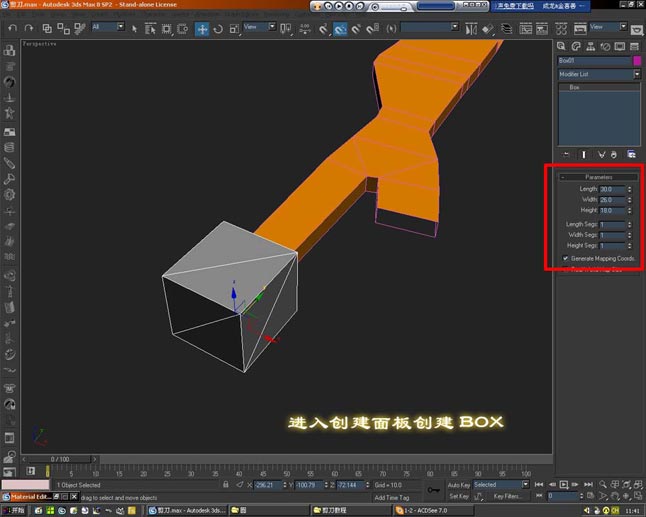Click Remove Modifier from Stack icon

click(614, 154)
